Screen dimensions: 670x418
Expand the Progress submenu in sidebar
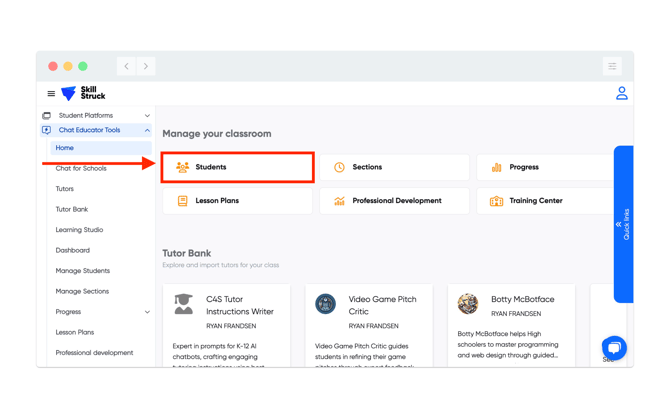pos(147,312)
